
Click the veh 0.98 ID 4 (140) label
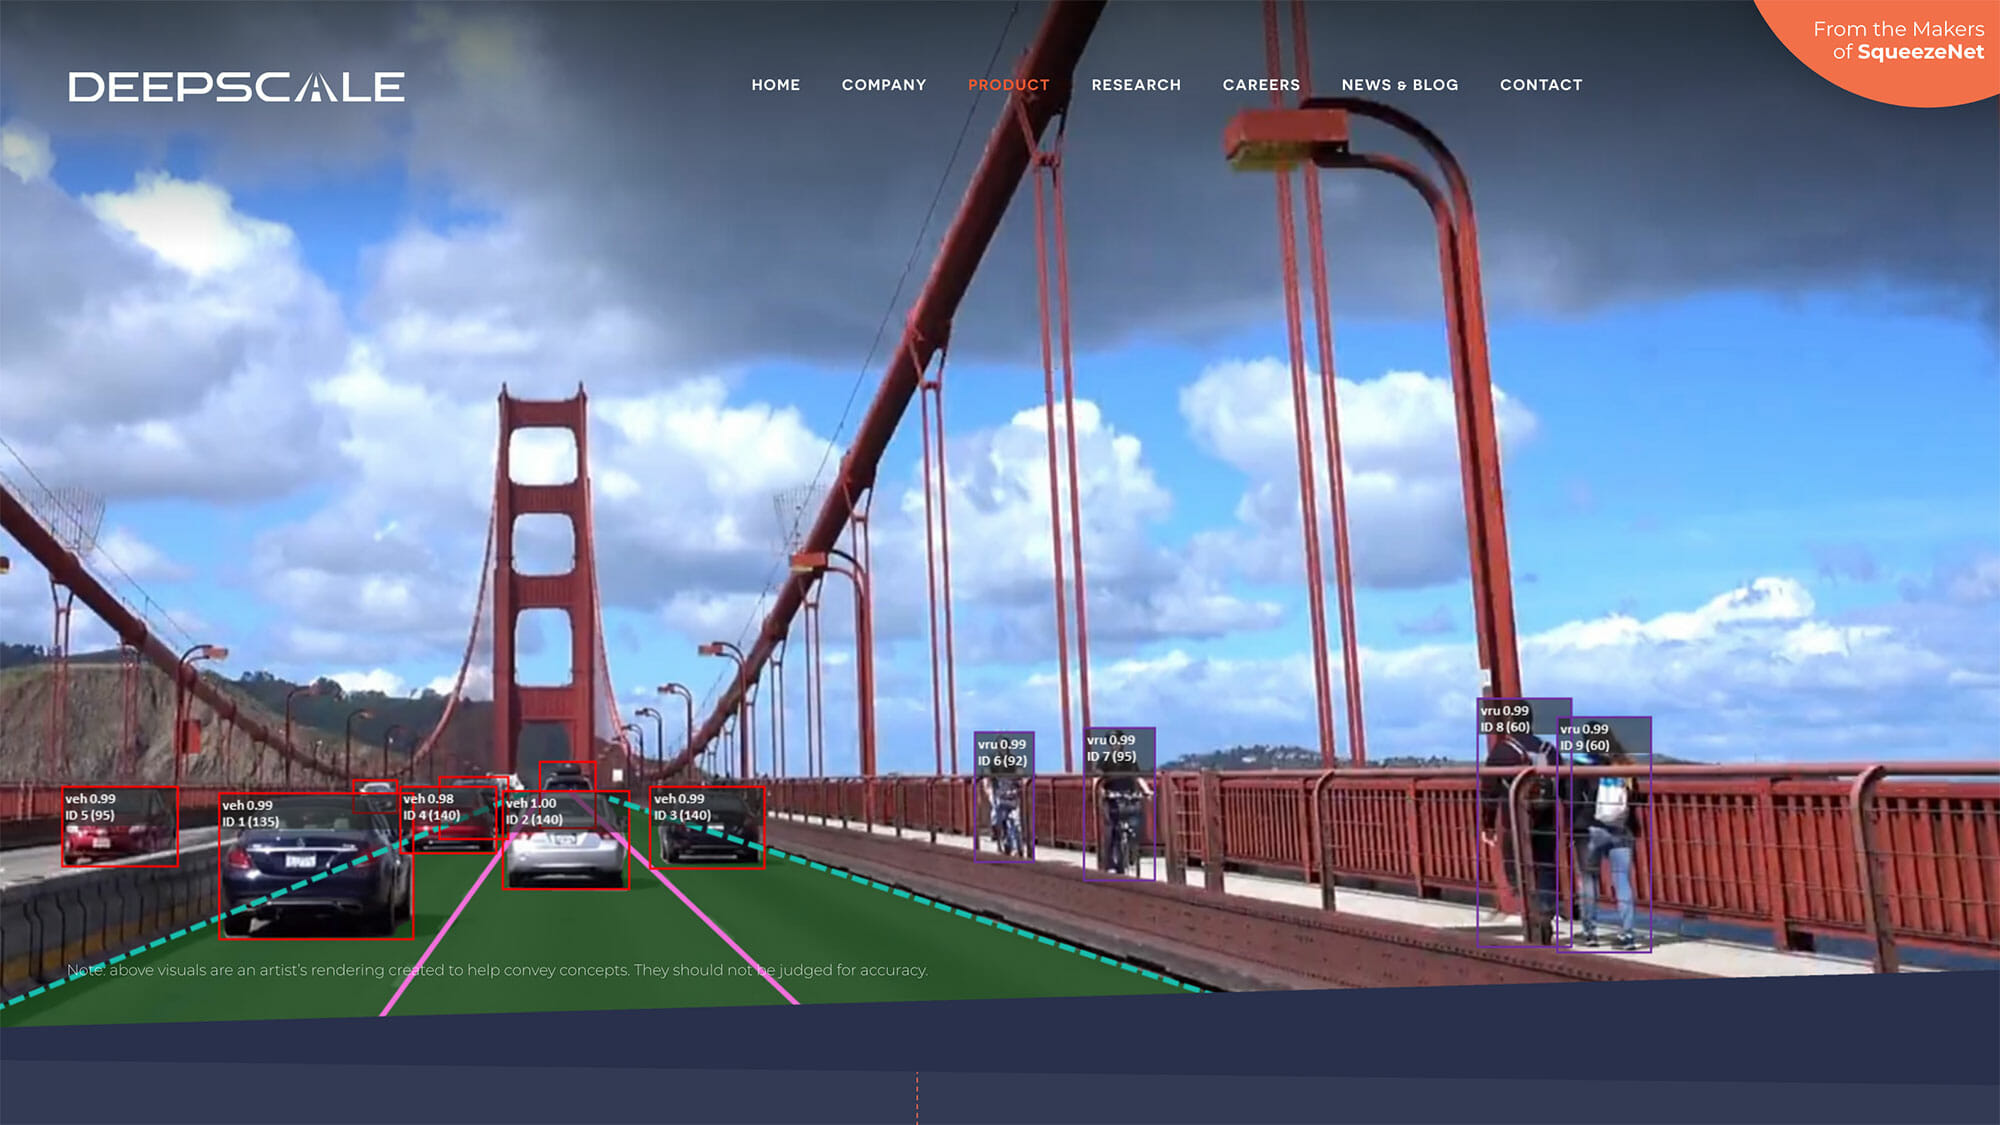431,807
